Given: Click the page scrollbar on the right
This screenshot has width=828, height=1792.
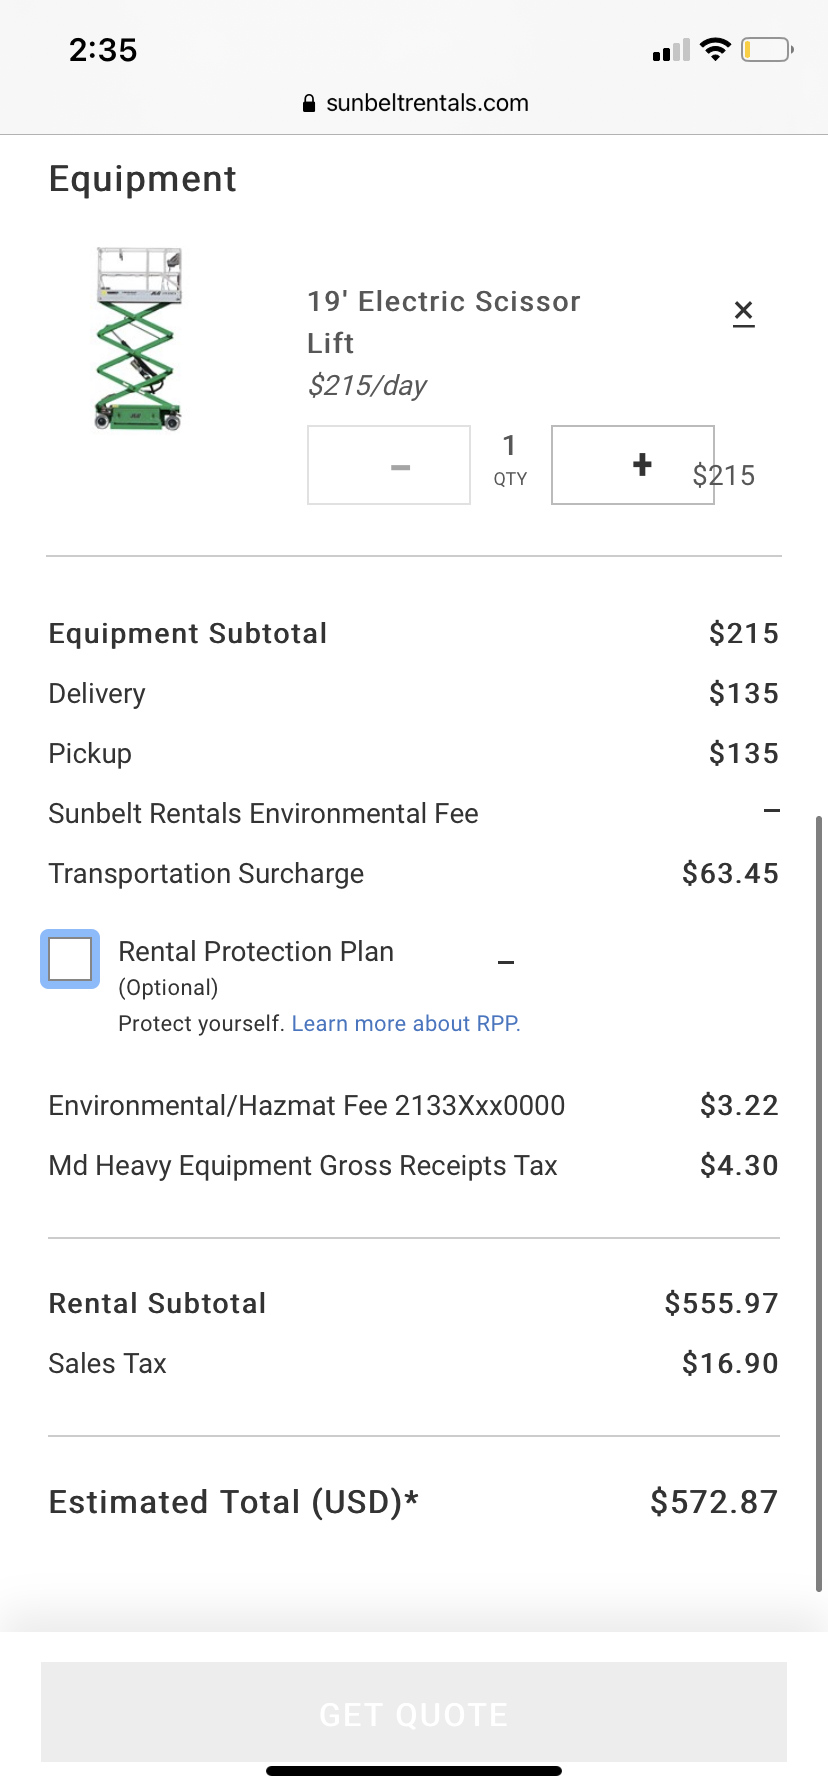Looking at the screenshot, I should [819, 1200].
